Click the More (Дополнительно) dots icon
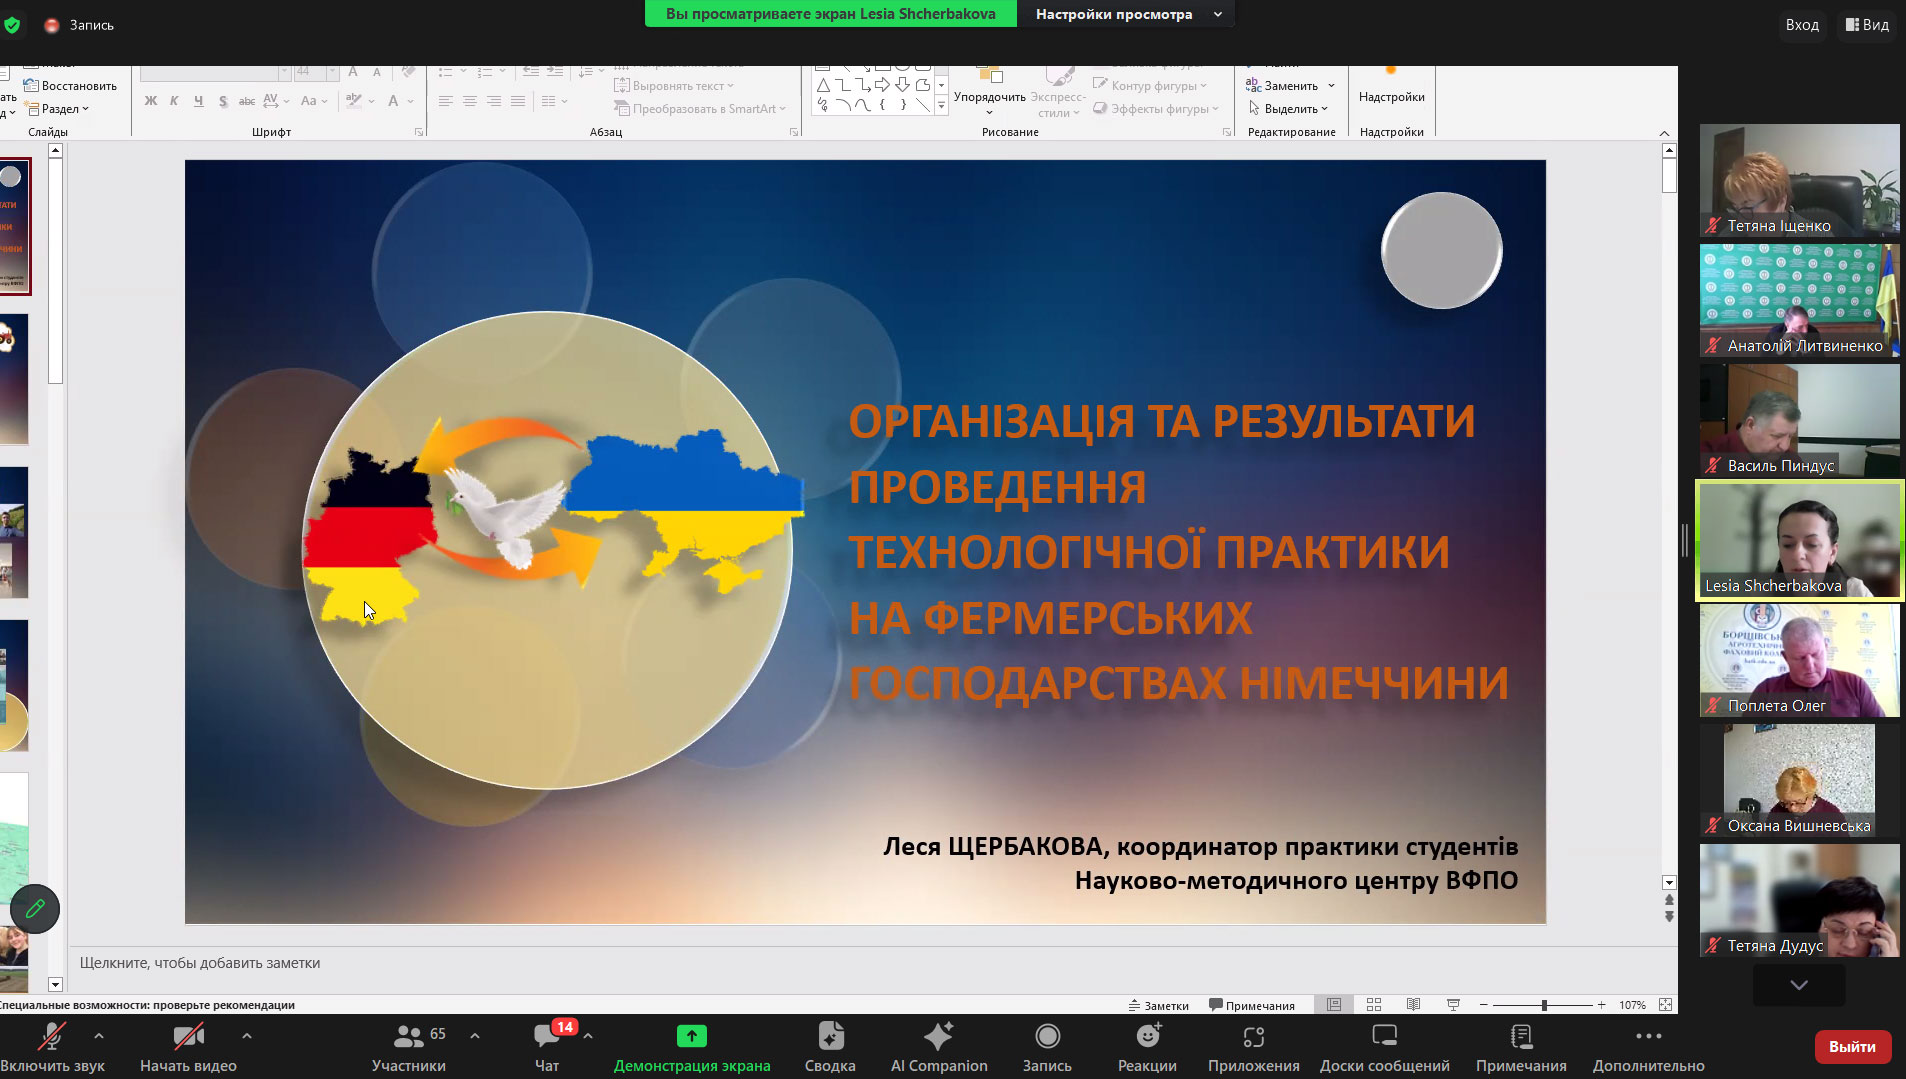 pyautogui.click(x=1649, y=1036)
